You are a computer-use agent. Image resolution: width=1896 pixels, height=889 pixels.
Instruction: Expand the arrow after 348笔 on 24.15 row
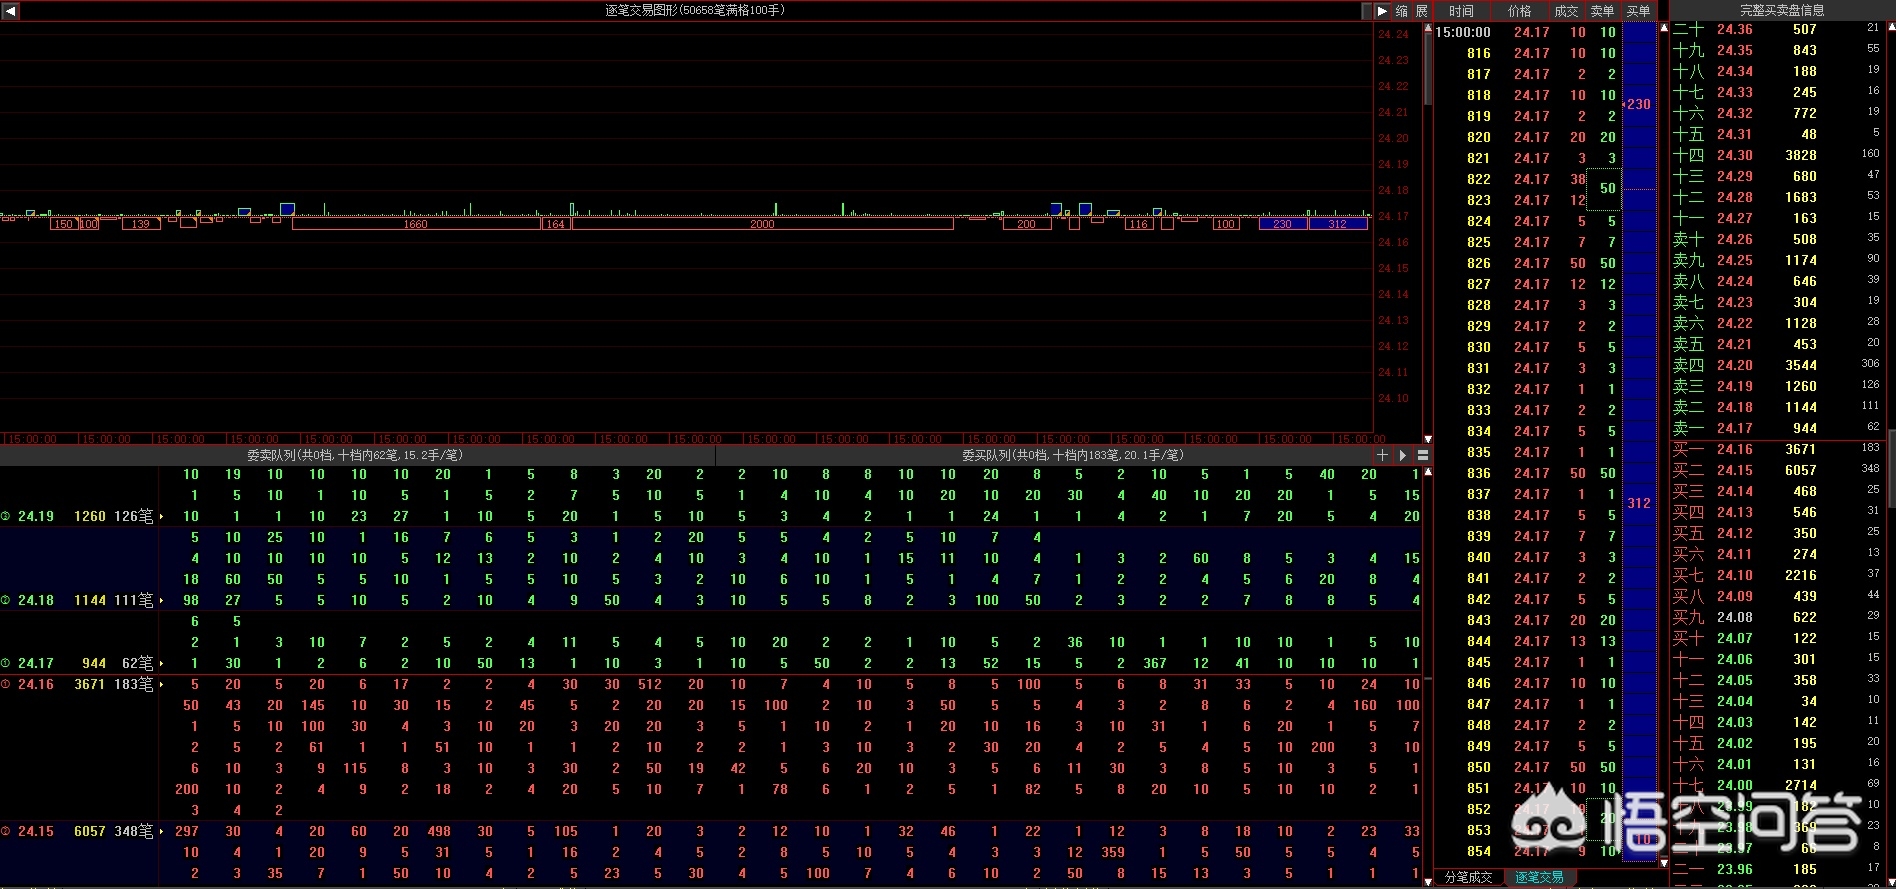161,832
